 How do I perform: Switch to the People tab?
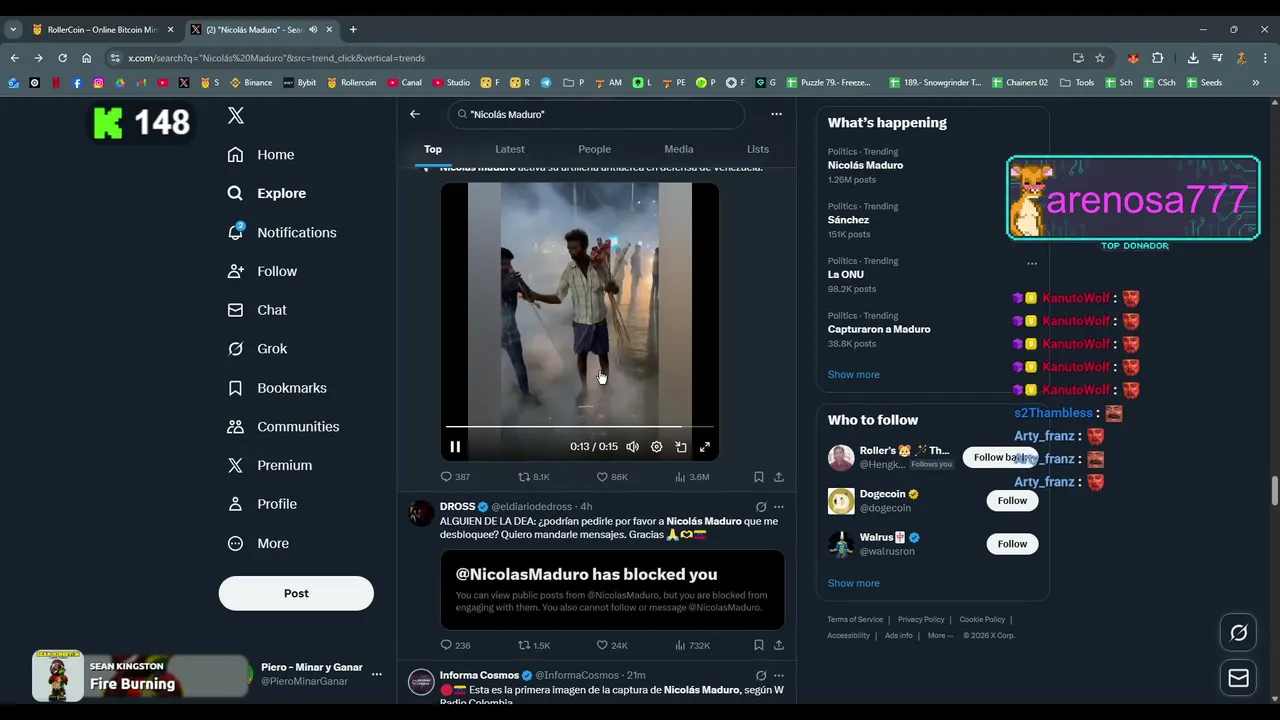coord(594,149)
